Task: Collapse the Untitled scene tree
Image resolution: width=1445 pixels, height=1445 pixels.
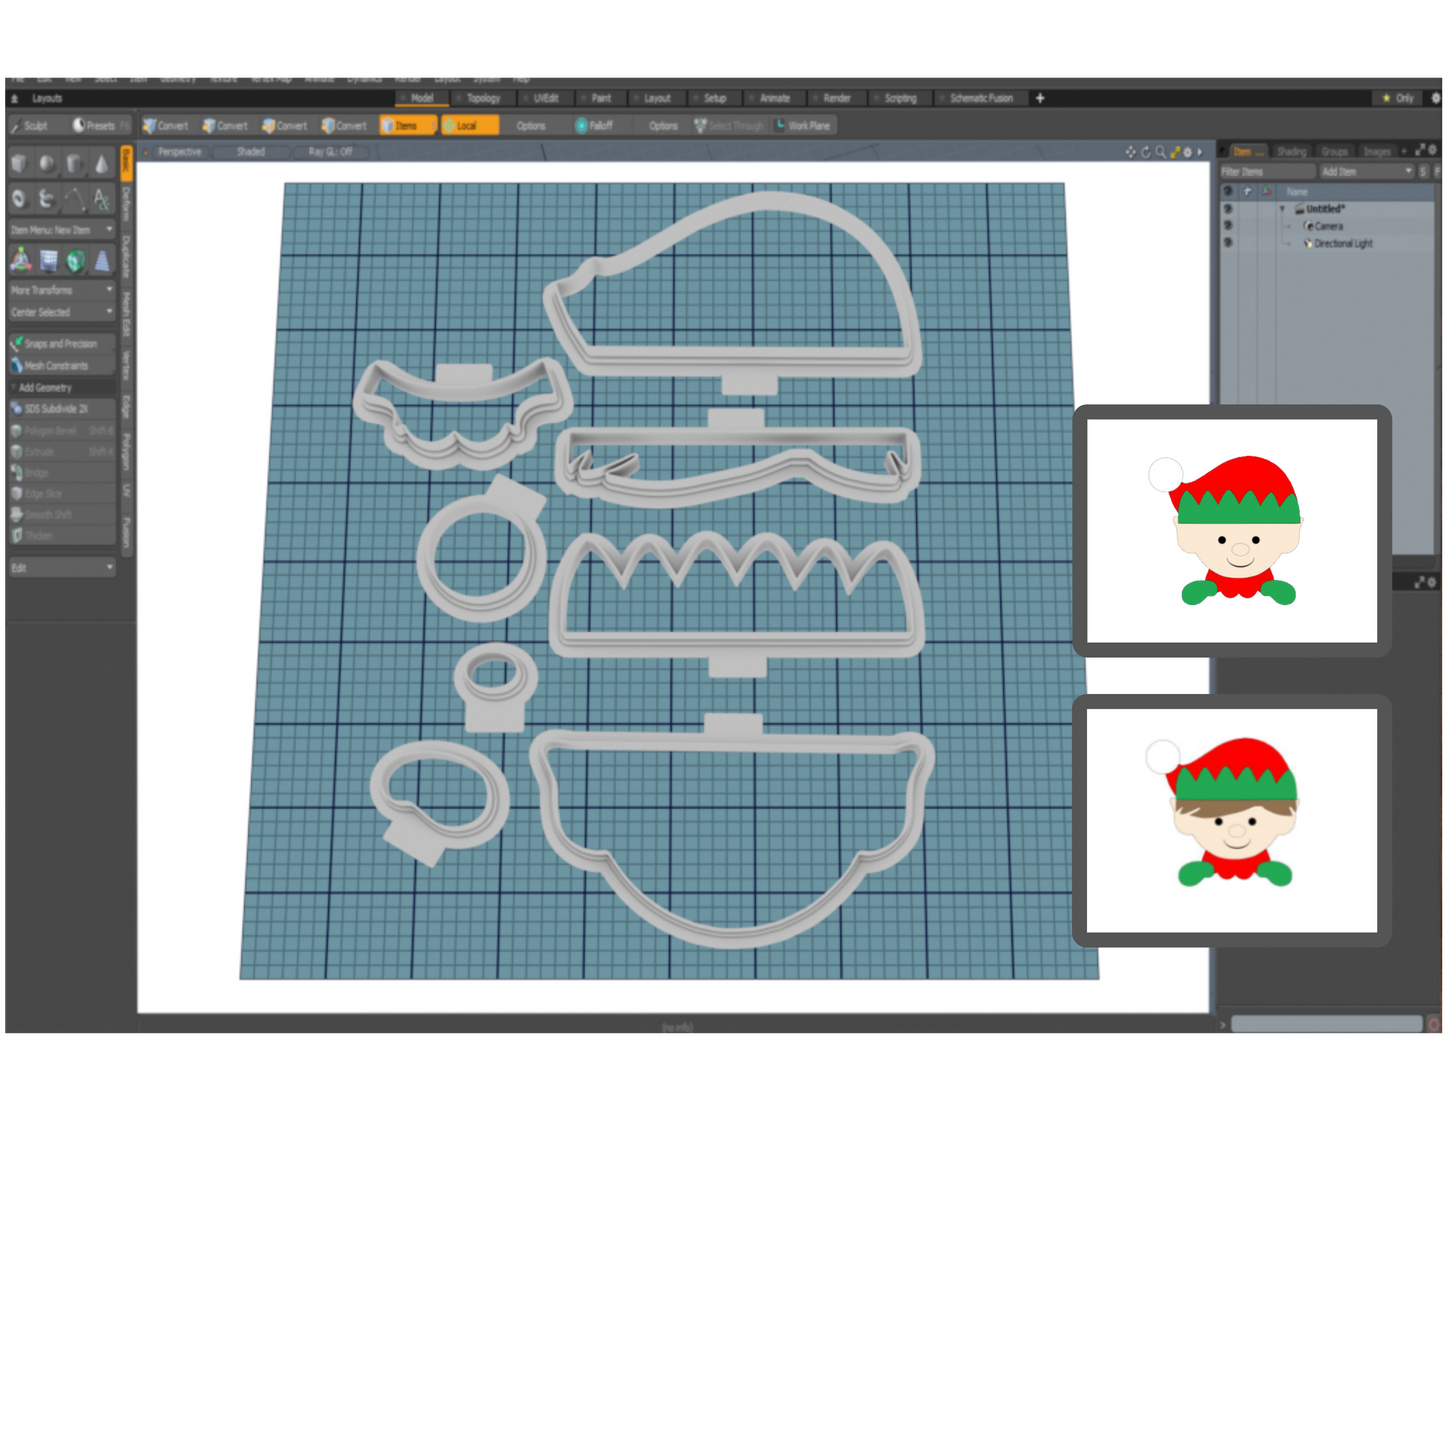Action: tap(1282, 209)
